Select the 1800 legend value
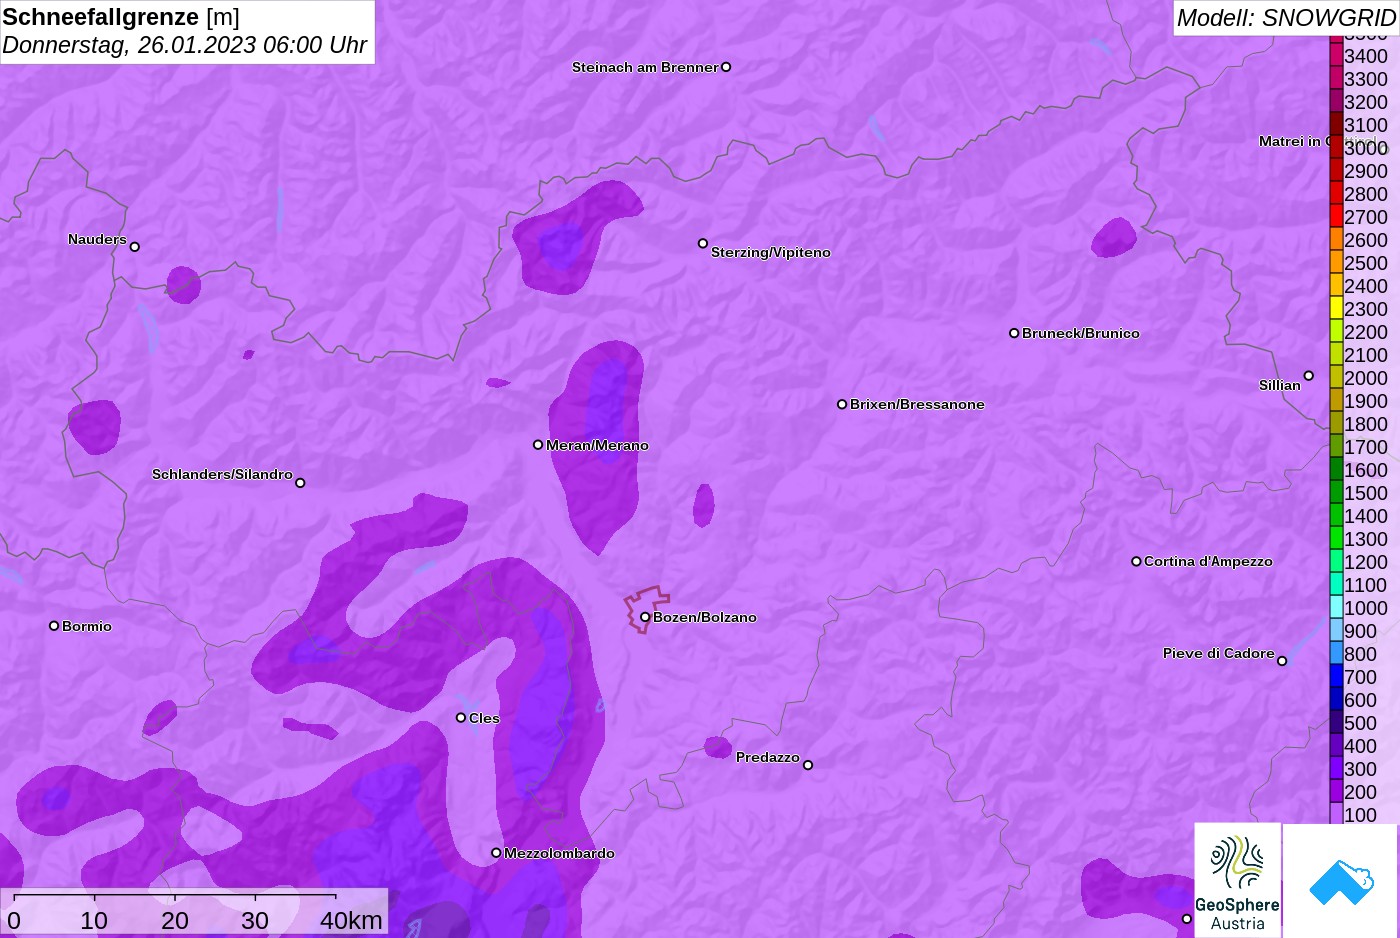 tap(1366, 424)
